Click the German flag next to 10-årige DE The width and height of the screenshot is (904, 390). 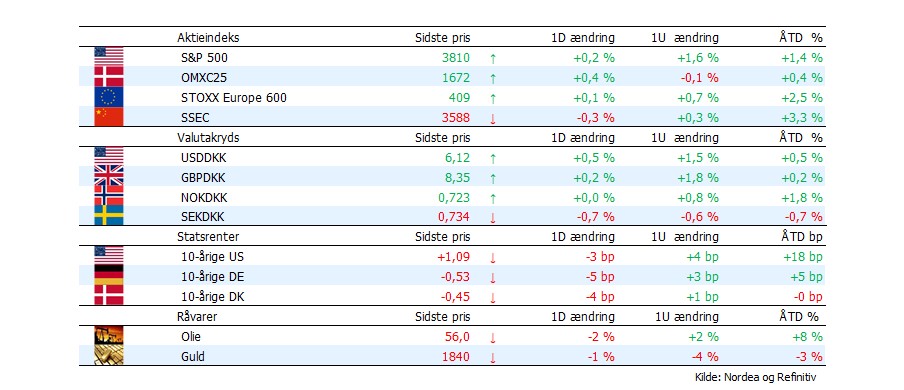[x=109, y=275]
